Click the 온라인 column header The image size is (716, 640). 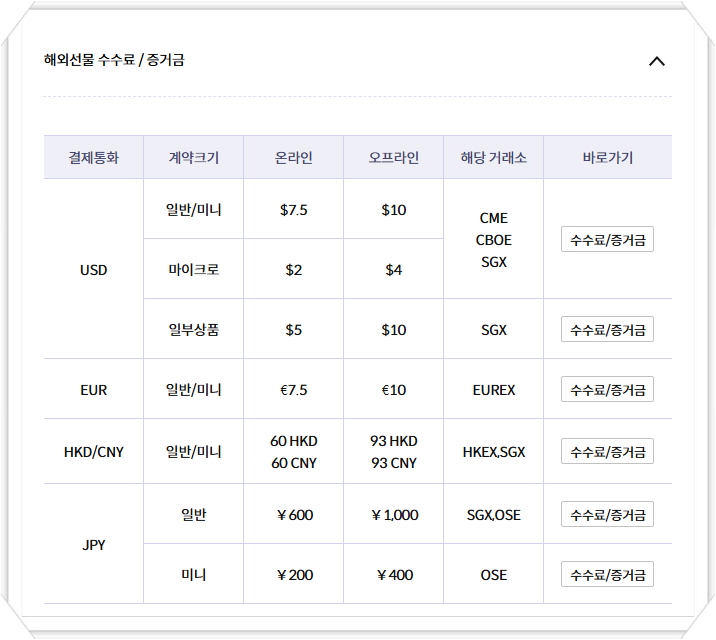[294, 158]
